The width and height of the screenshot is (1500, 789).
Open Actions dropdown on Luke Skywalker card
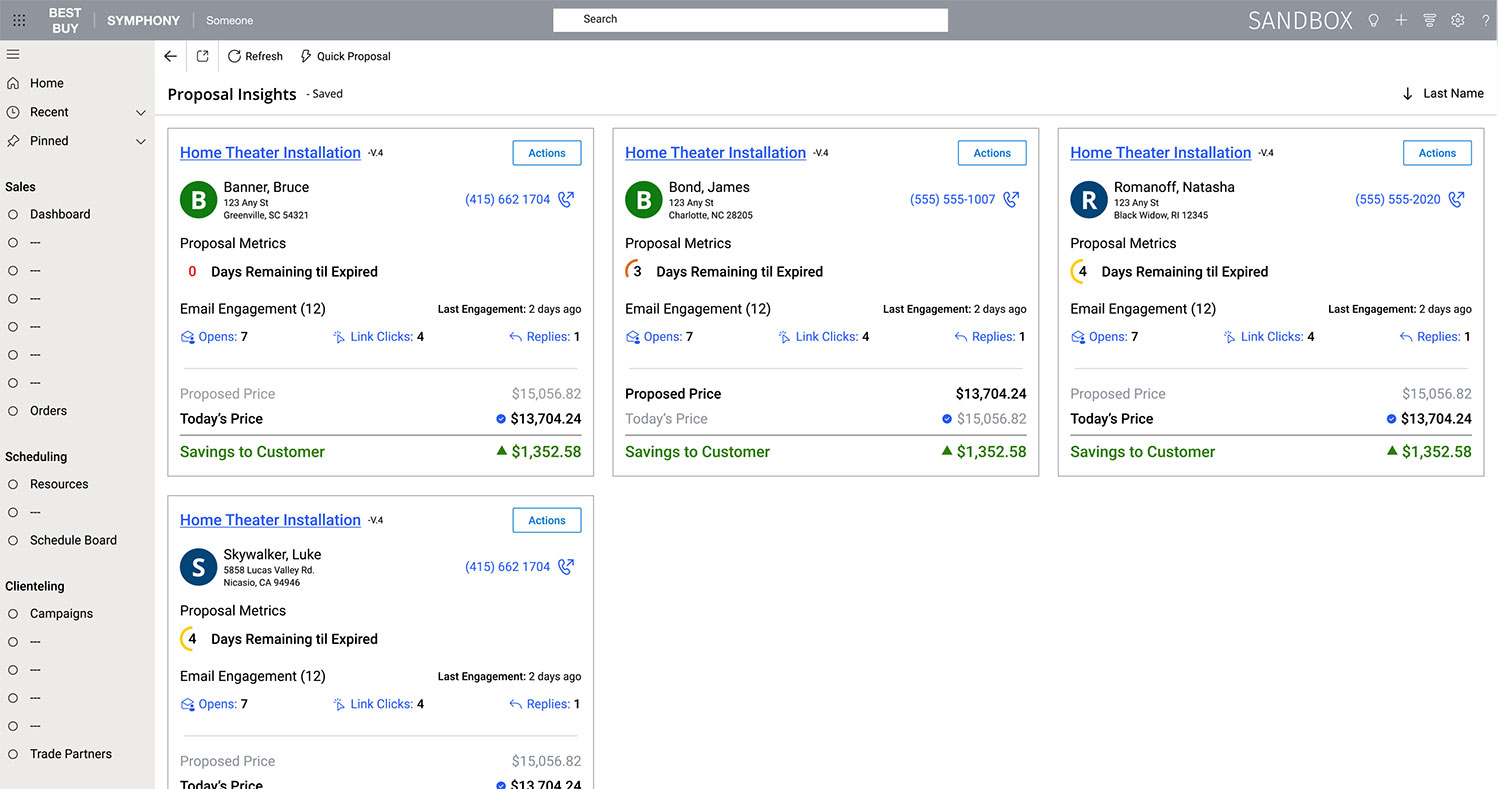pyautogui.click(x=547, y=520)
